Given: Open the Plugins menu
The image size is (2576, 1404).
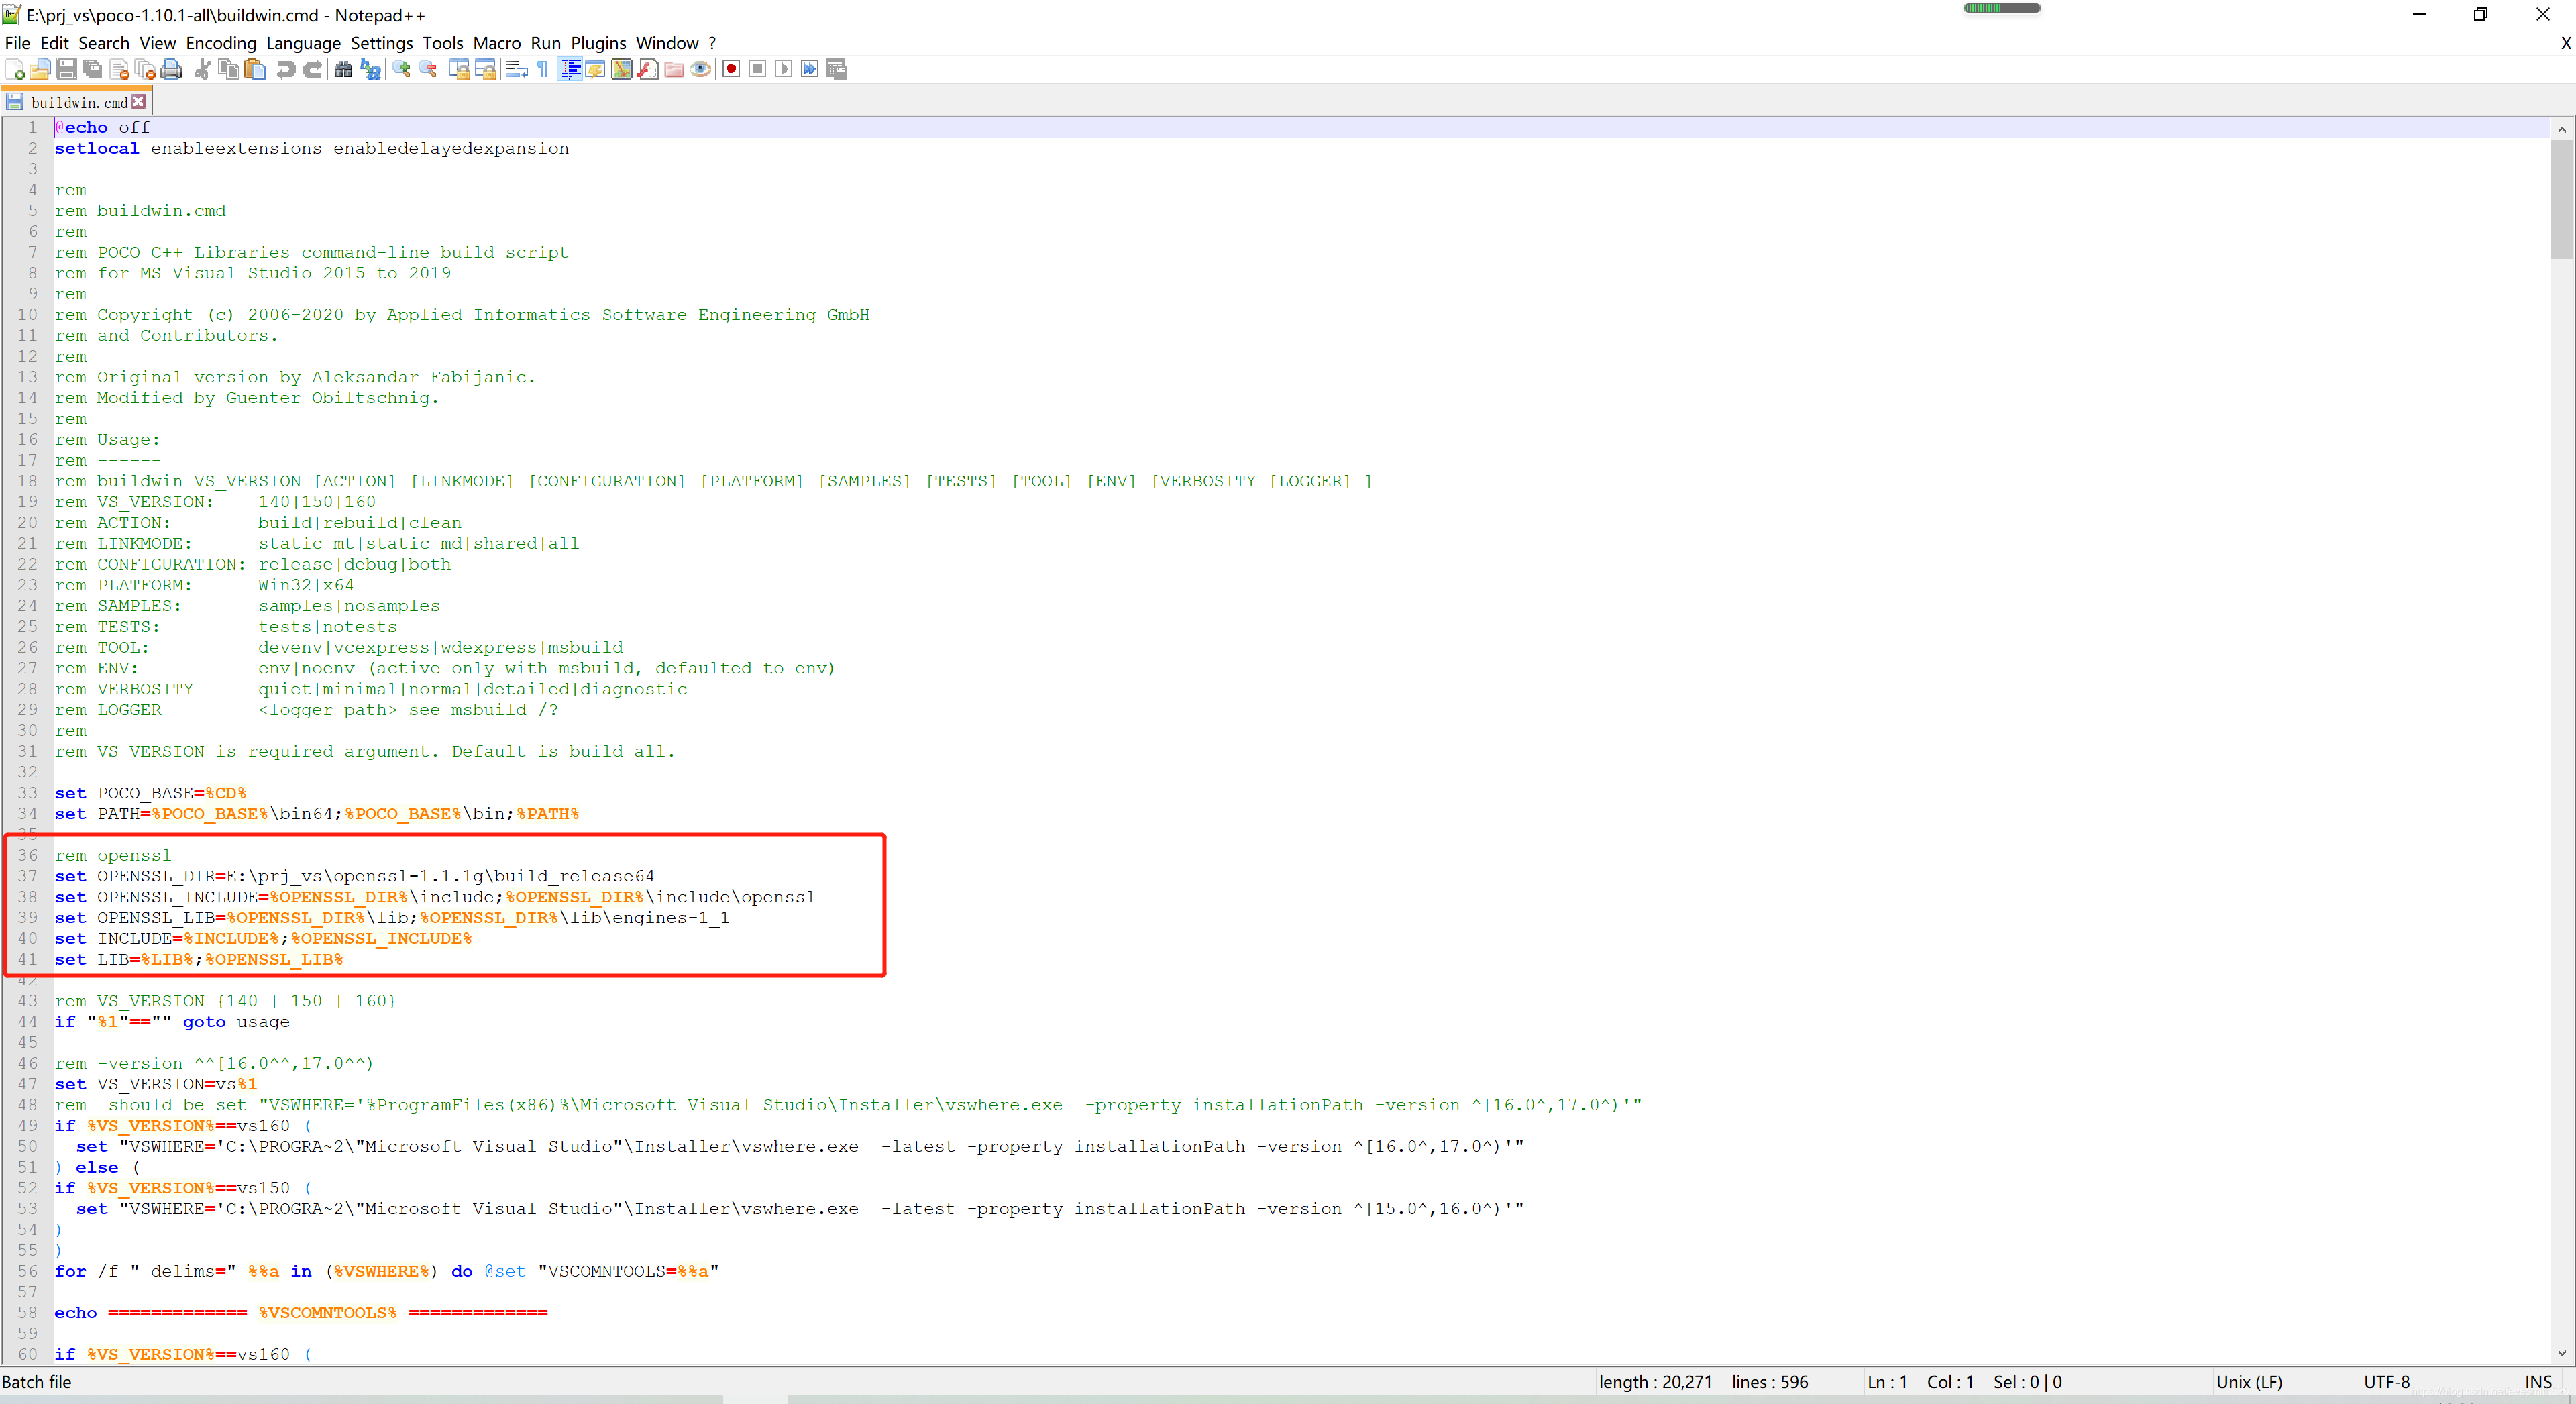Looking at the screenshot, I should (597, 43).
